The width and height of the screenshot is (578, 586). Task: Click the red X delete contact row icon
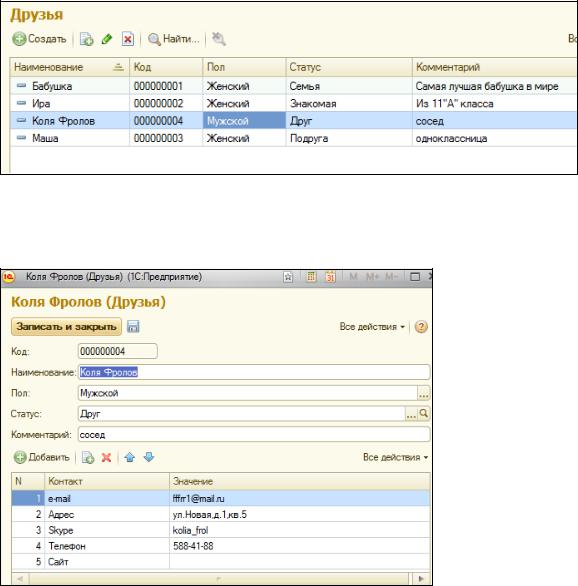click(106, 457)
